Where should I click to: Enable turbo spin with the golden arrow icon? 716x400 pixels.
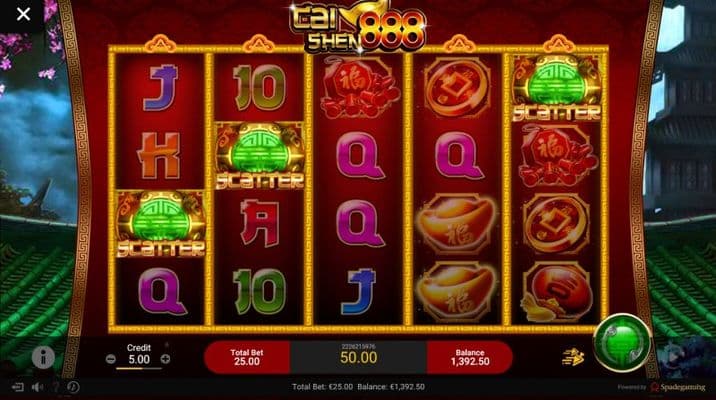pos(573,357)
